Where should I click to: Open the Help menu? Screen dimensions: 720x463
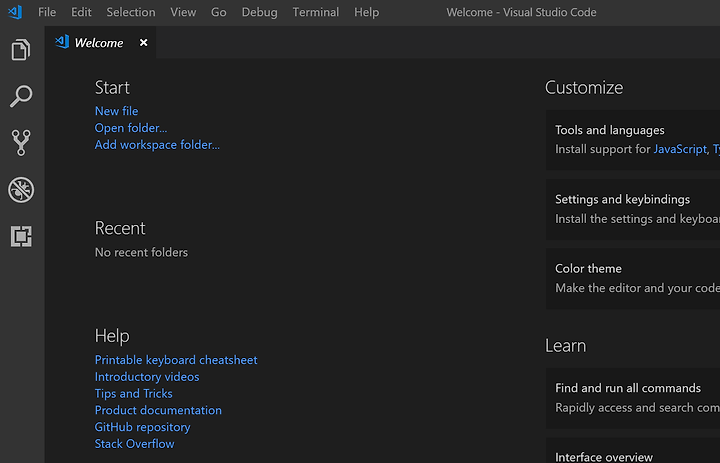click(x=366, y=12)
